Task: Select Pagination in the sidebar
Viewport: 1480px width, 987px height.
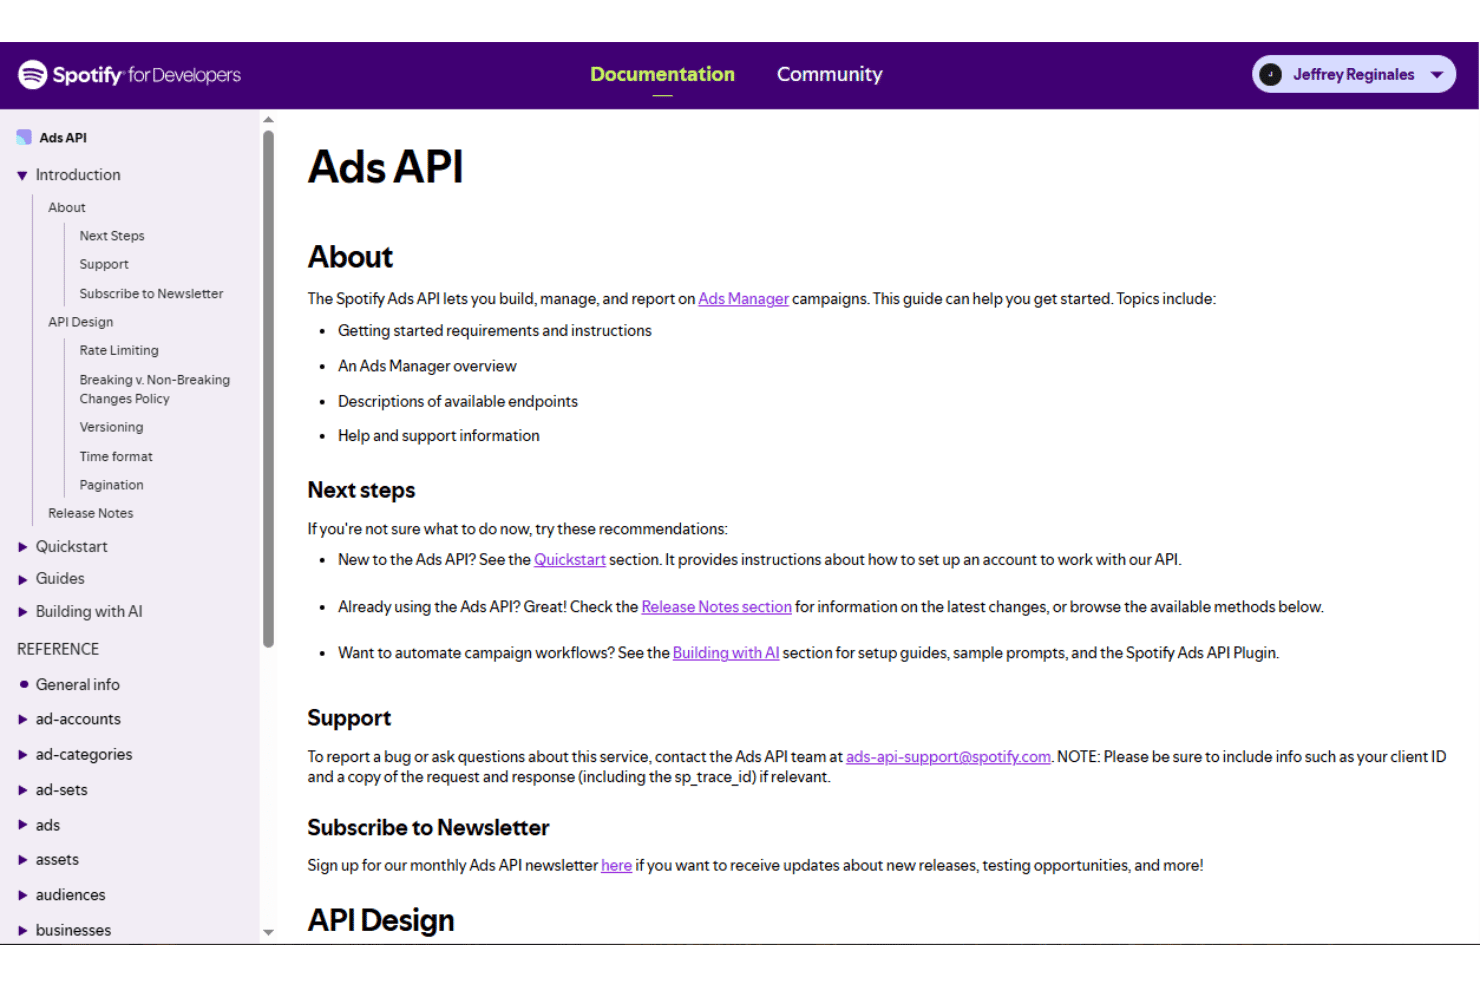Action: (x=111, y=485)
